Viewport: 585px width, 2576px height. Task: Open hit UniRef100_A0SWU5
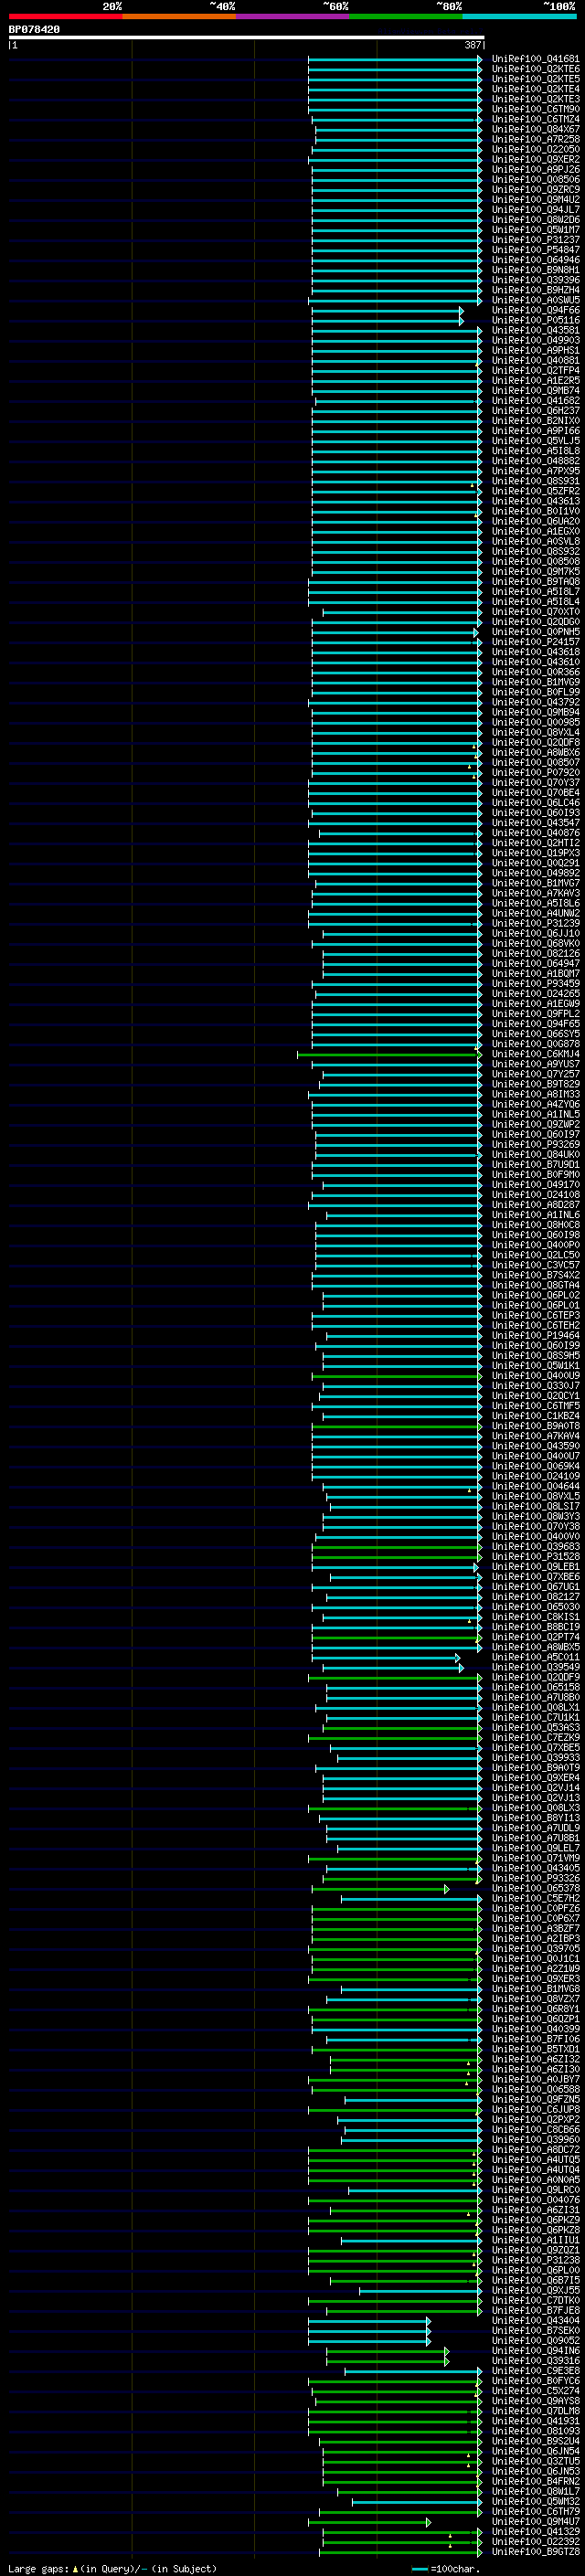tap(535, 300)
